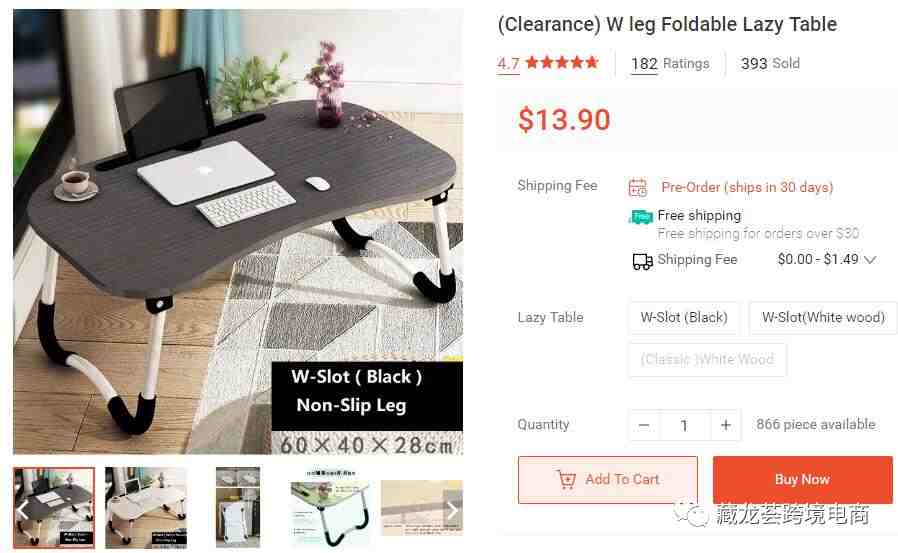This screenshot has width=898, height=553.
Task: Click the next thumbnail arrow
Action: tap(452, 509)
